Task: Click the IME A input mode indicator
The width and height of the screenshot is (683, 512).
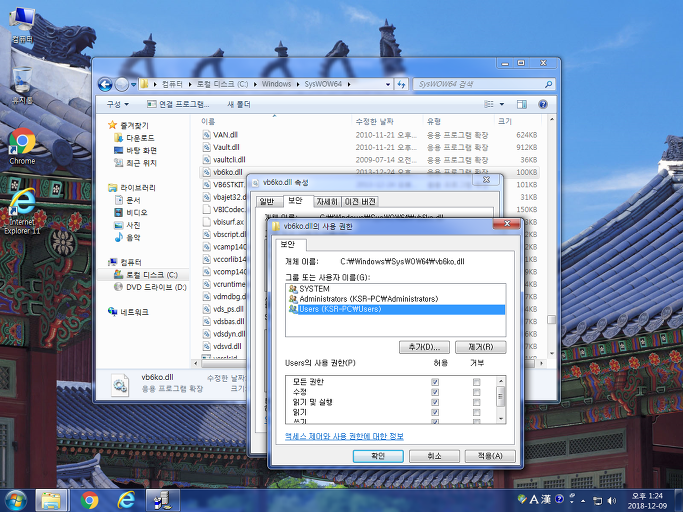Action: [x=534, y=499]
